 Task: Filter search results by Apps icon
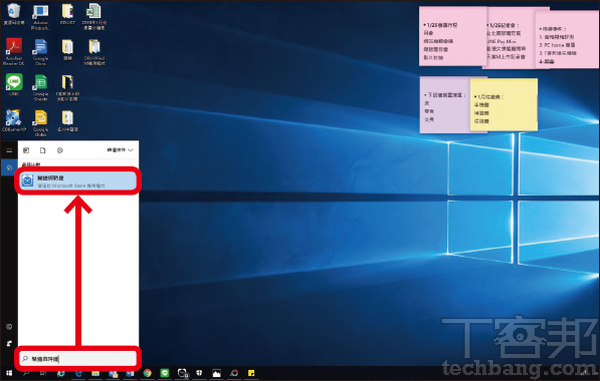tap(26, 150)
